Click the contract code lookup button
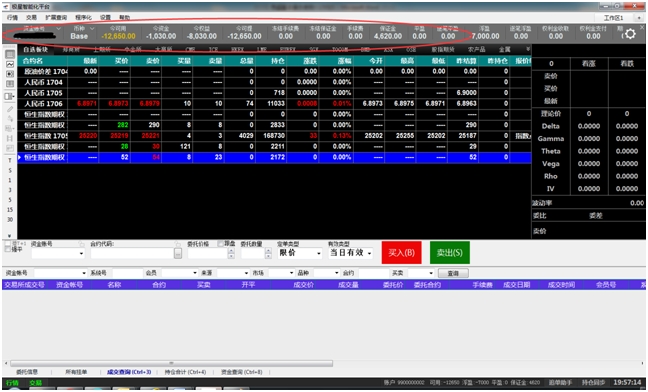Image resolution: width=648 pixels, height=392 pixels. coord(178,254)
